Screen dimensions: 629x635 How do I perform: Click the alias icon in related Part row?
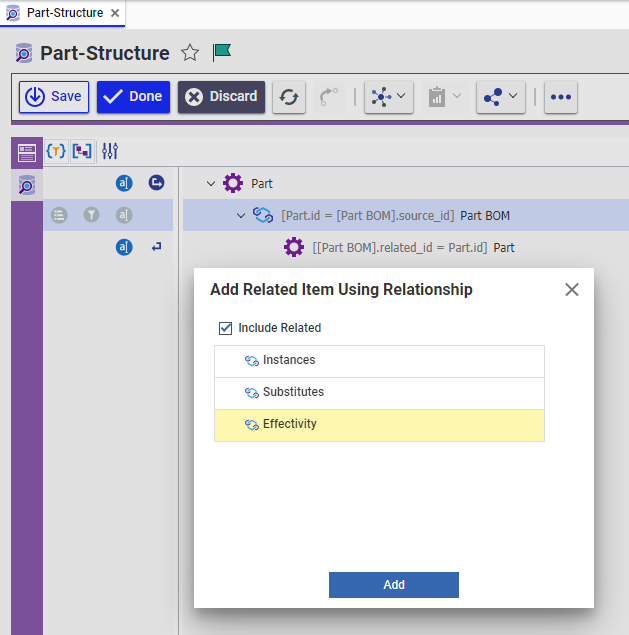click(124, 247)
